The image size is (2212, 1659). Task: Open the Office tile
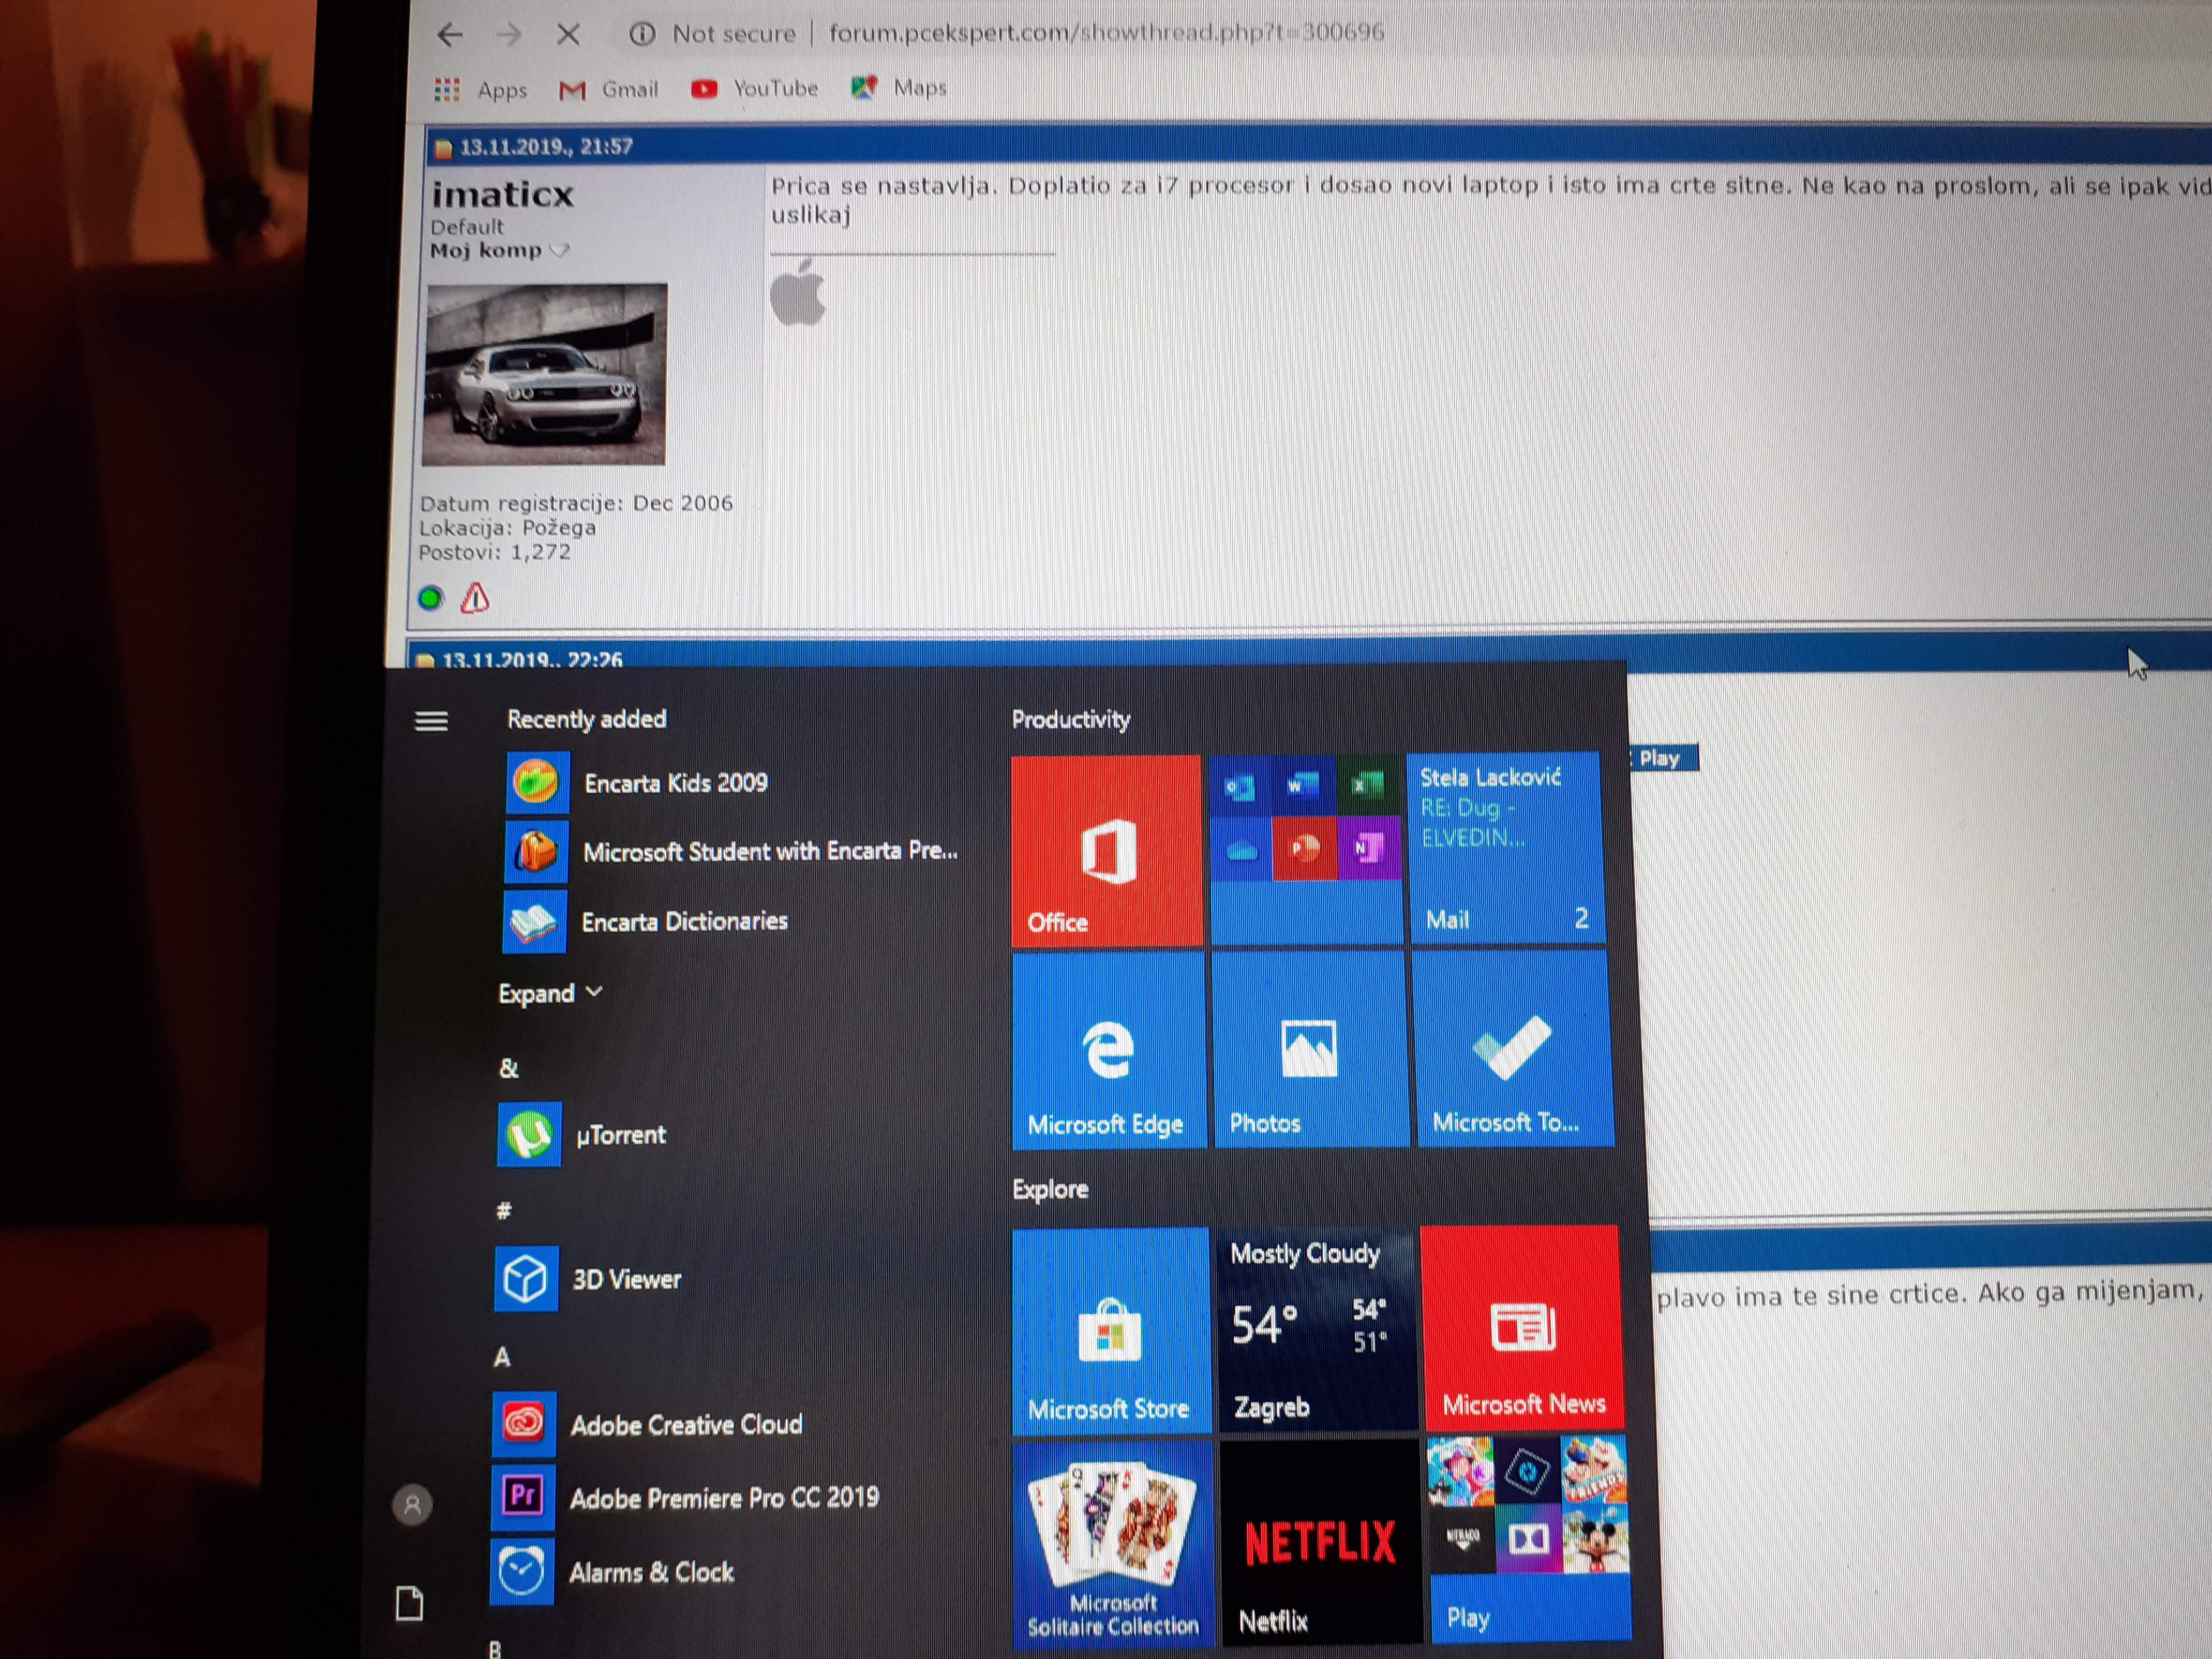1106,850
